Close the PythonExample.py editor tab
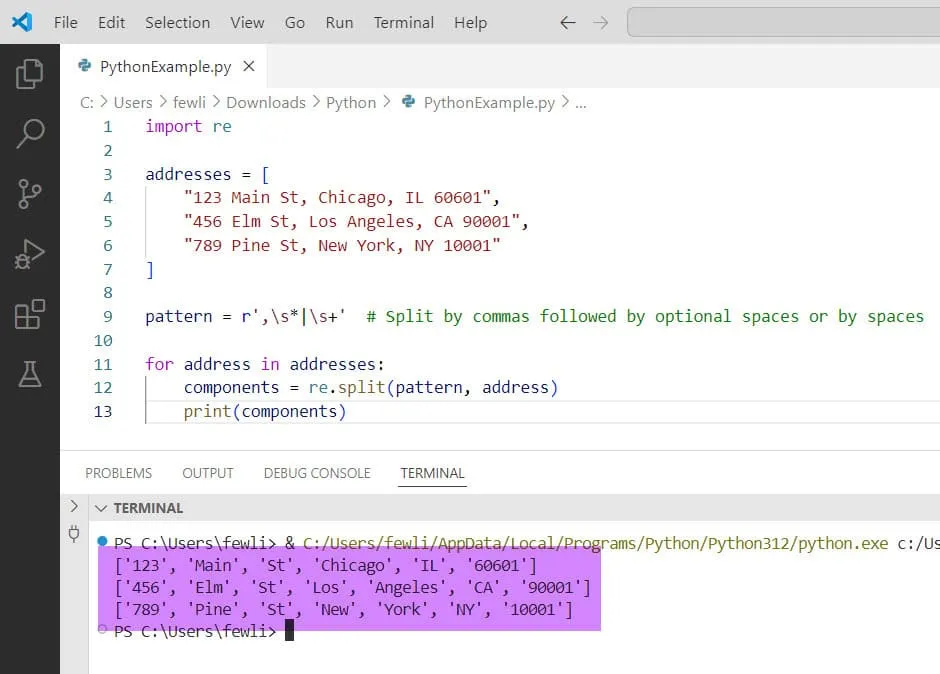This screenshot has width=940, height=674. [x=249, y=66]
